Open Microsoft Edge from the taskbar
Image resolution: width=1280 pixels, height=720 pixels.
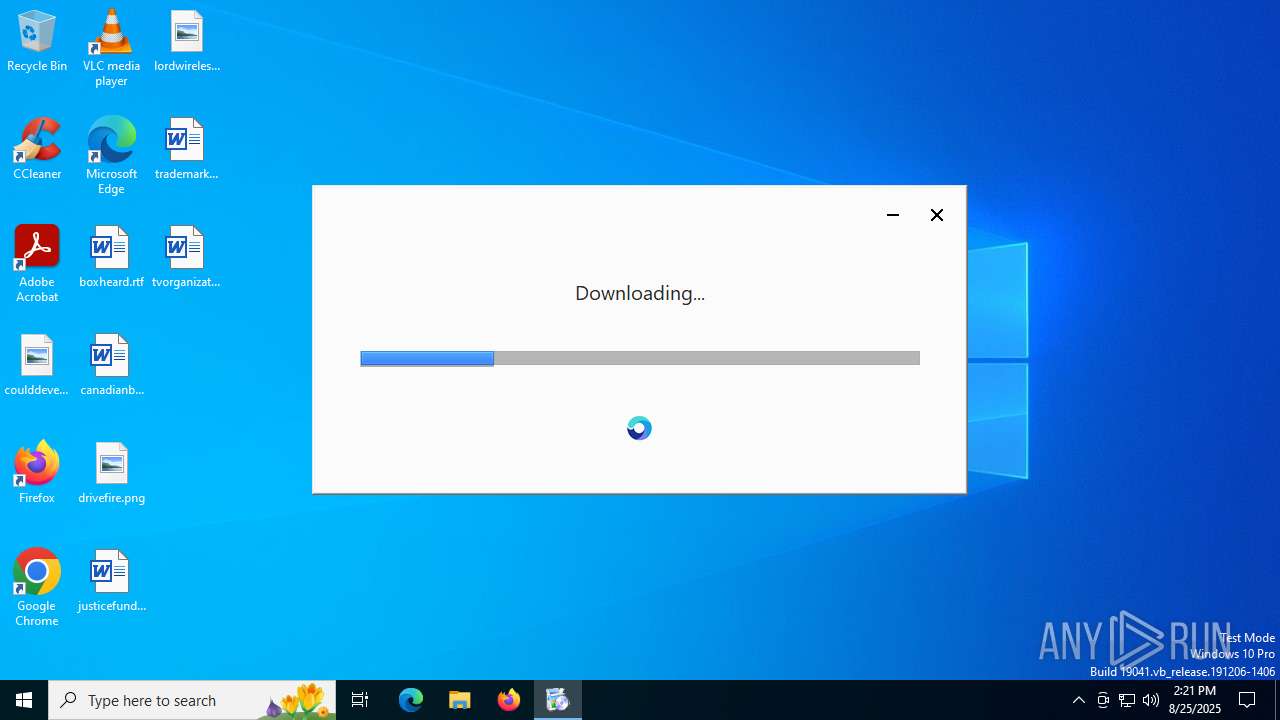(x=411, y=700)
